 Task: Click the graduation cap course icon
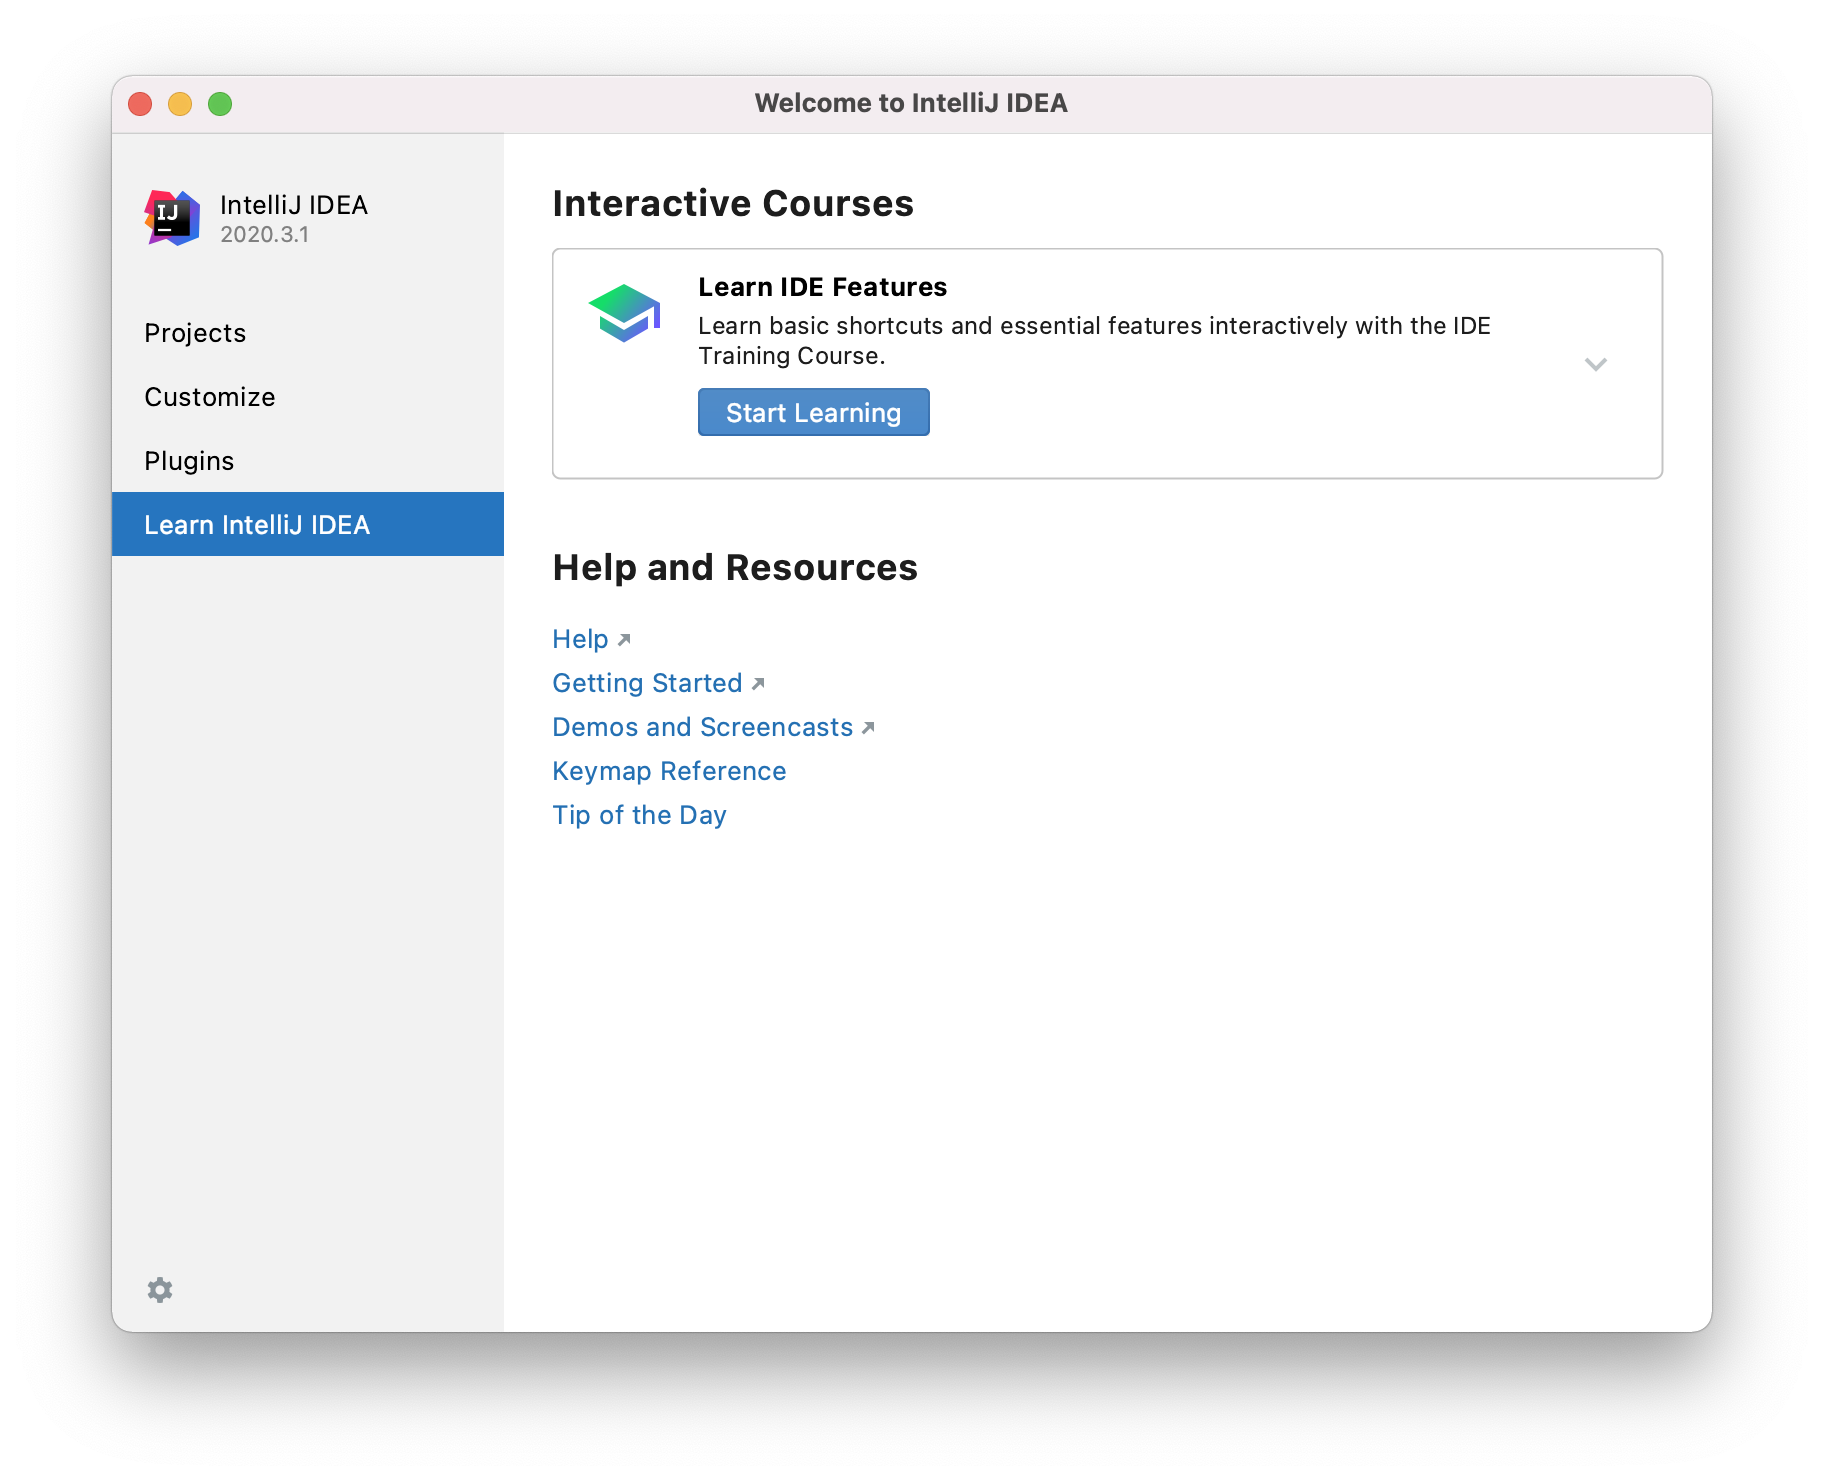click(625, 312)
